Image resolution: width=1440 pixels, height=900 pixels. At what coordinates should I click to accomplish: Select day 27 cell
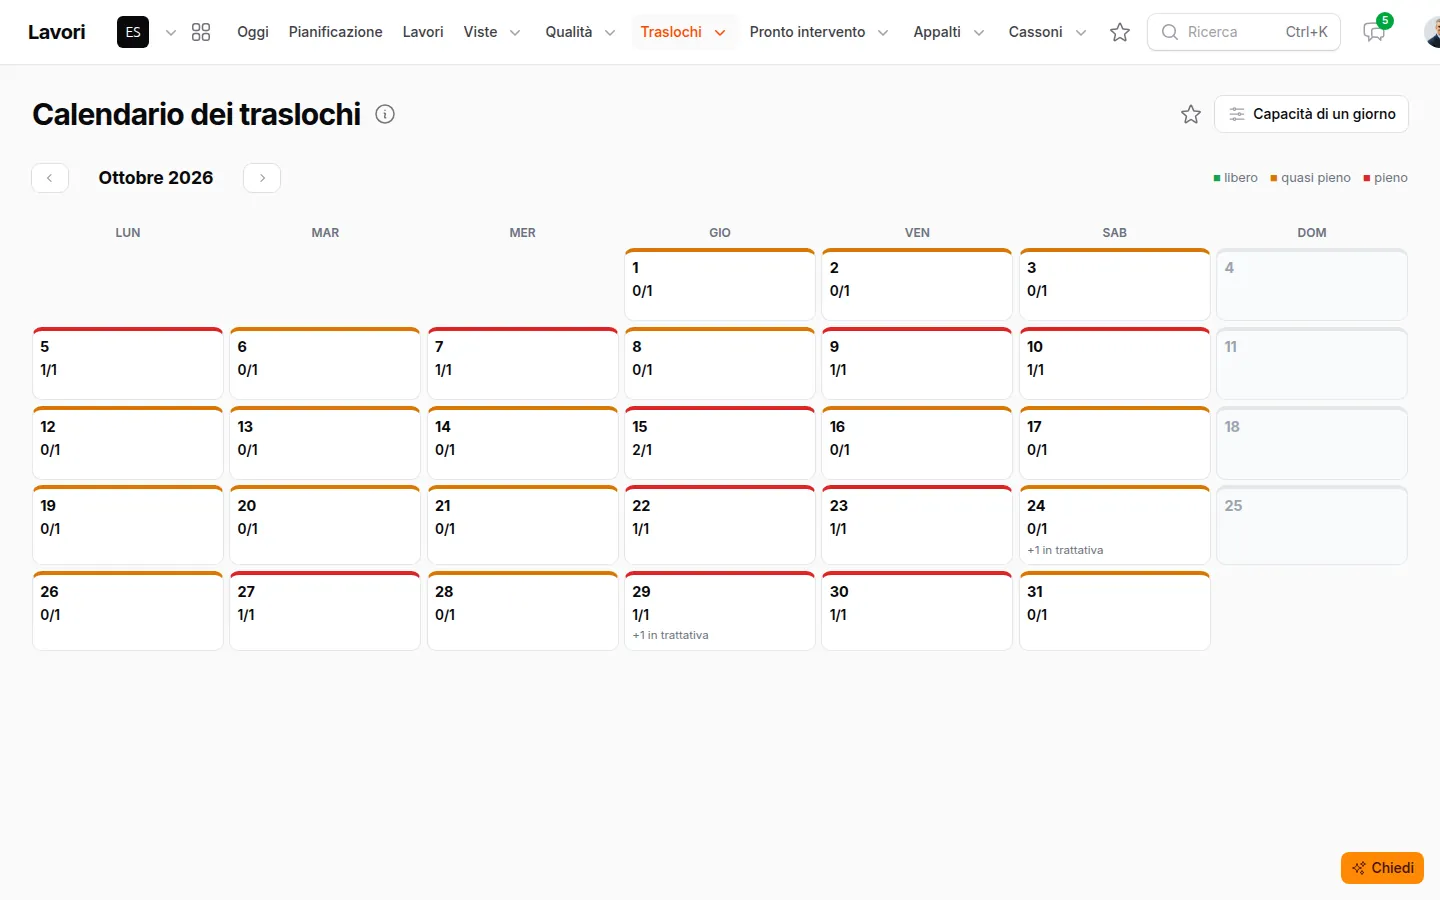point(325,611)
